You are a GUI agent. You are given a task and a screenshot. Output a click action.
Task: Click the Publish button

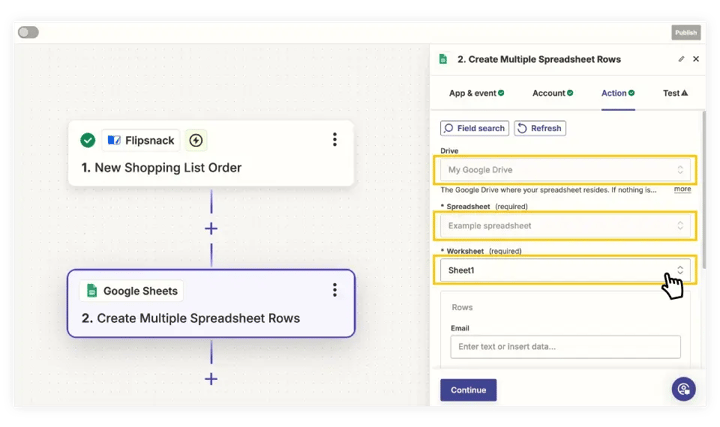[686, 33]
